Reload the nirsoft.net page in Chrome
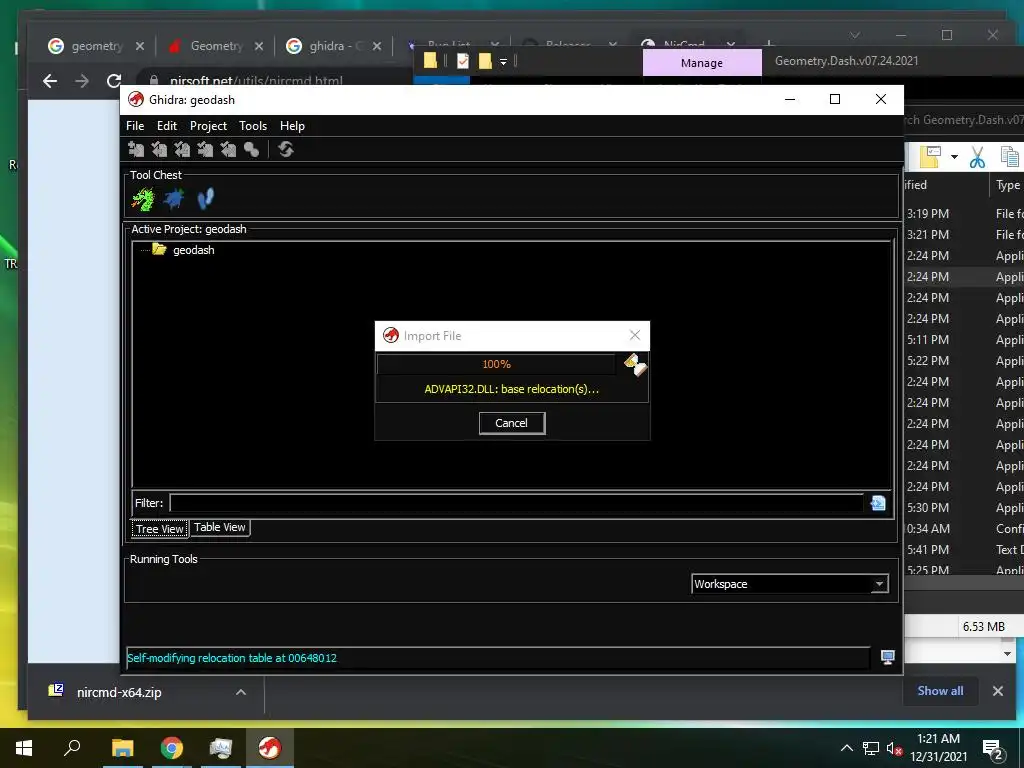The height and width of the screenshot is (768, 1024). pyautogui.click(x=114, y=81)
